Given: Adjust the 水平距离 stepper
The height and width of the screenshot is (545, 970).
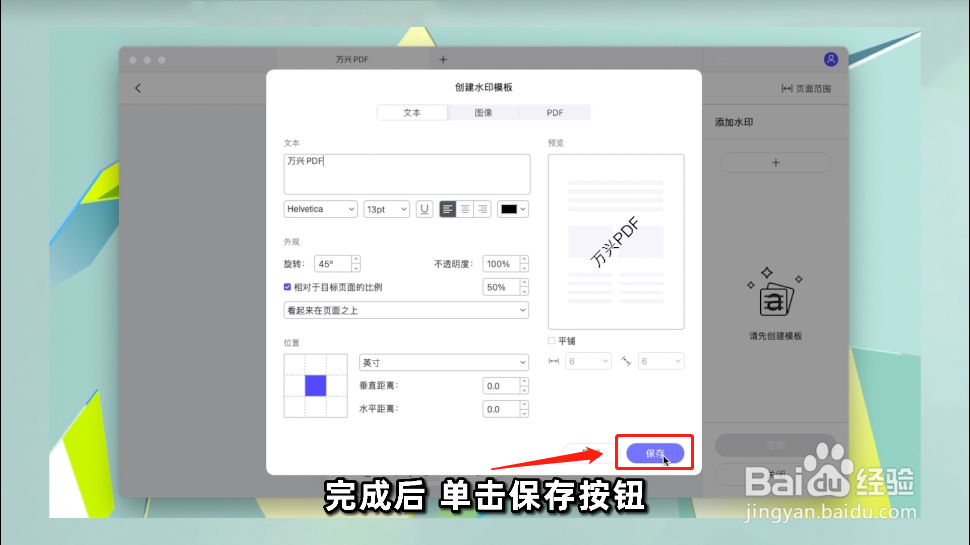Looking at the screenshot, I should pyautogui.click(x=524, y=409).
